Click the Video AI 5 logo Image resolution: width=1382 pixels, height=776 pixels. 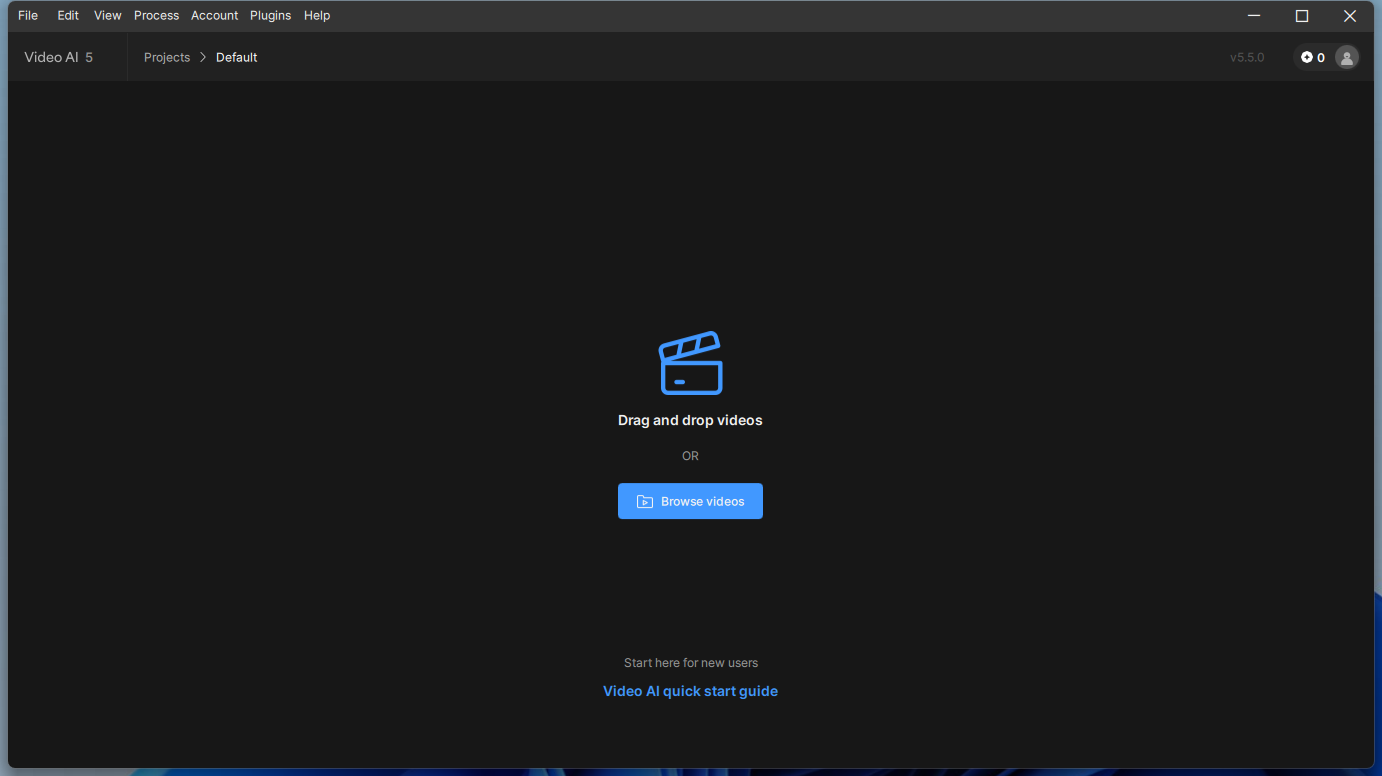pos(59,57)
